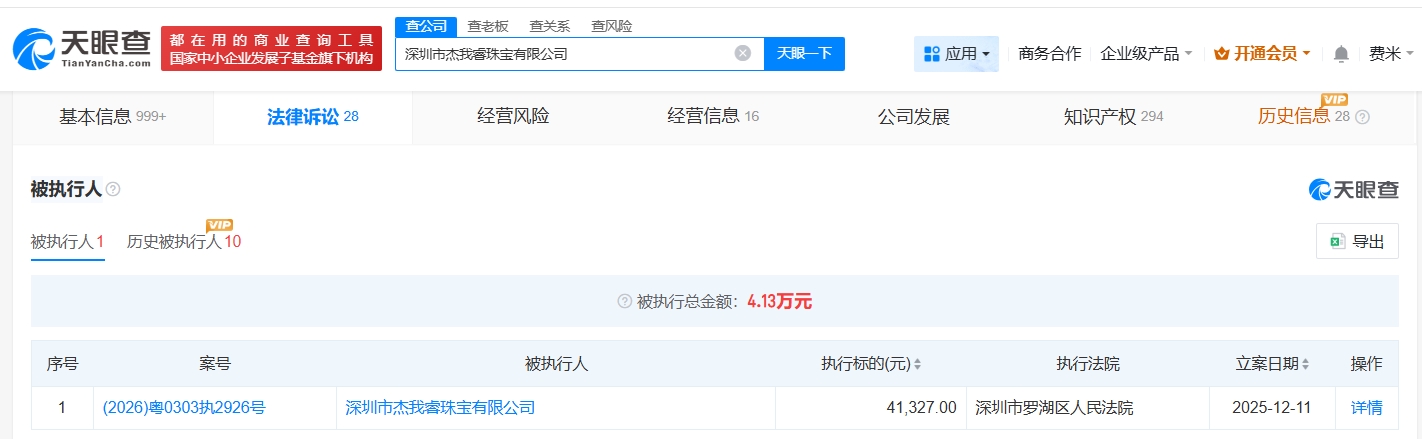The width and height of the screenshot is (1422, 439).
Task: Export data with 导出 button
Action: pos(1357,241)
